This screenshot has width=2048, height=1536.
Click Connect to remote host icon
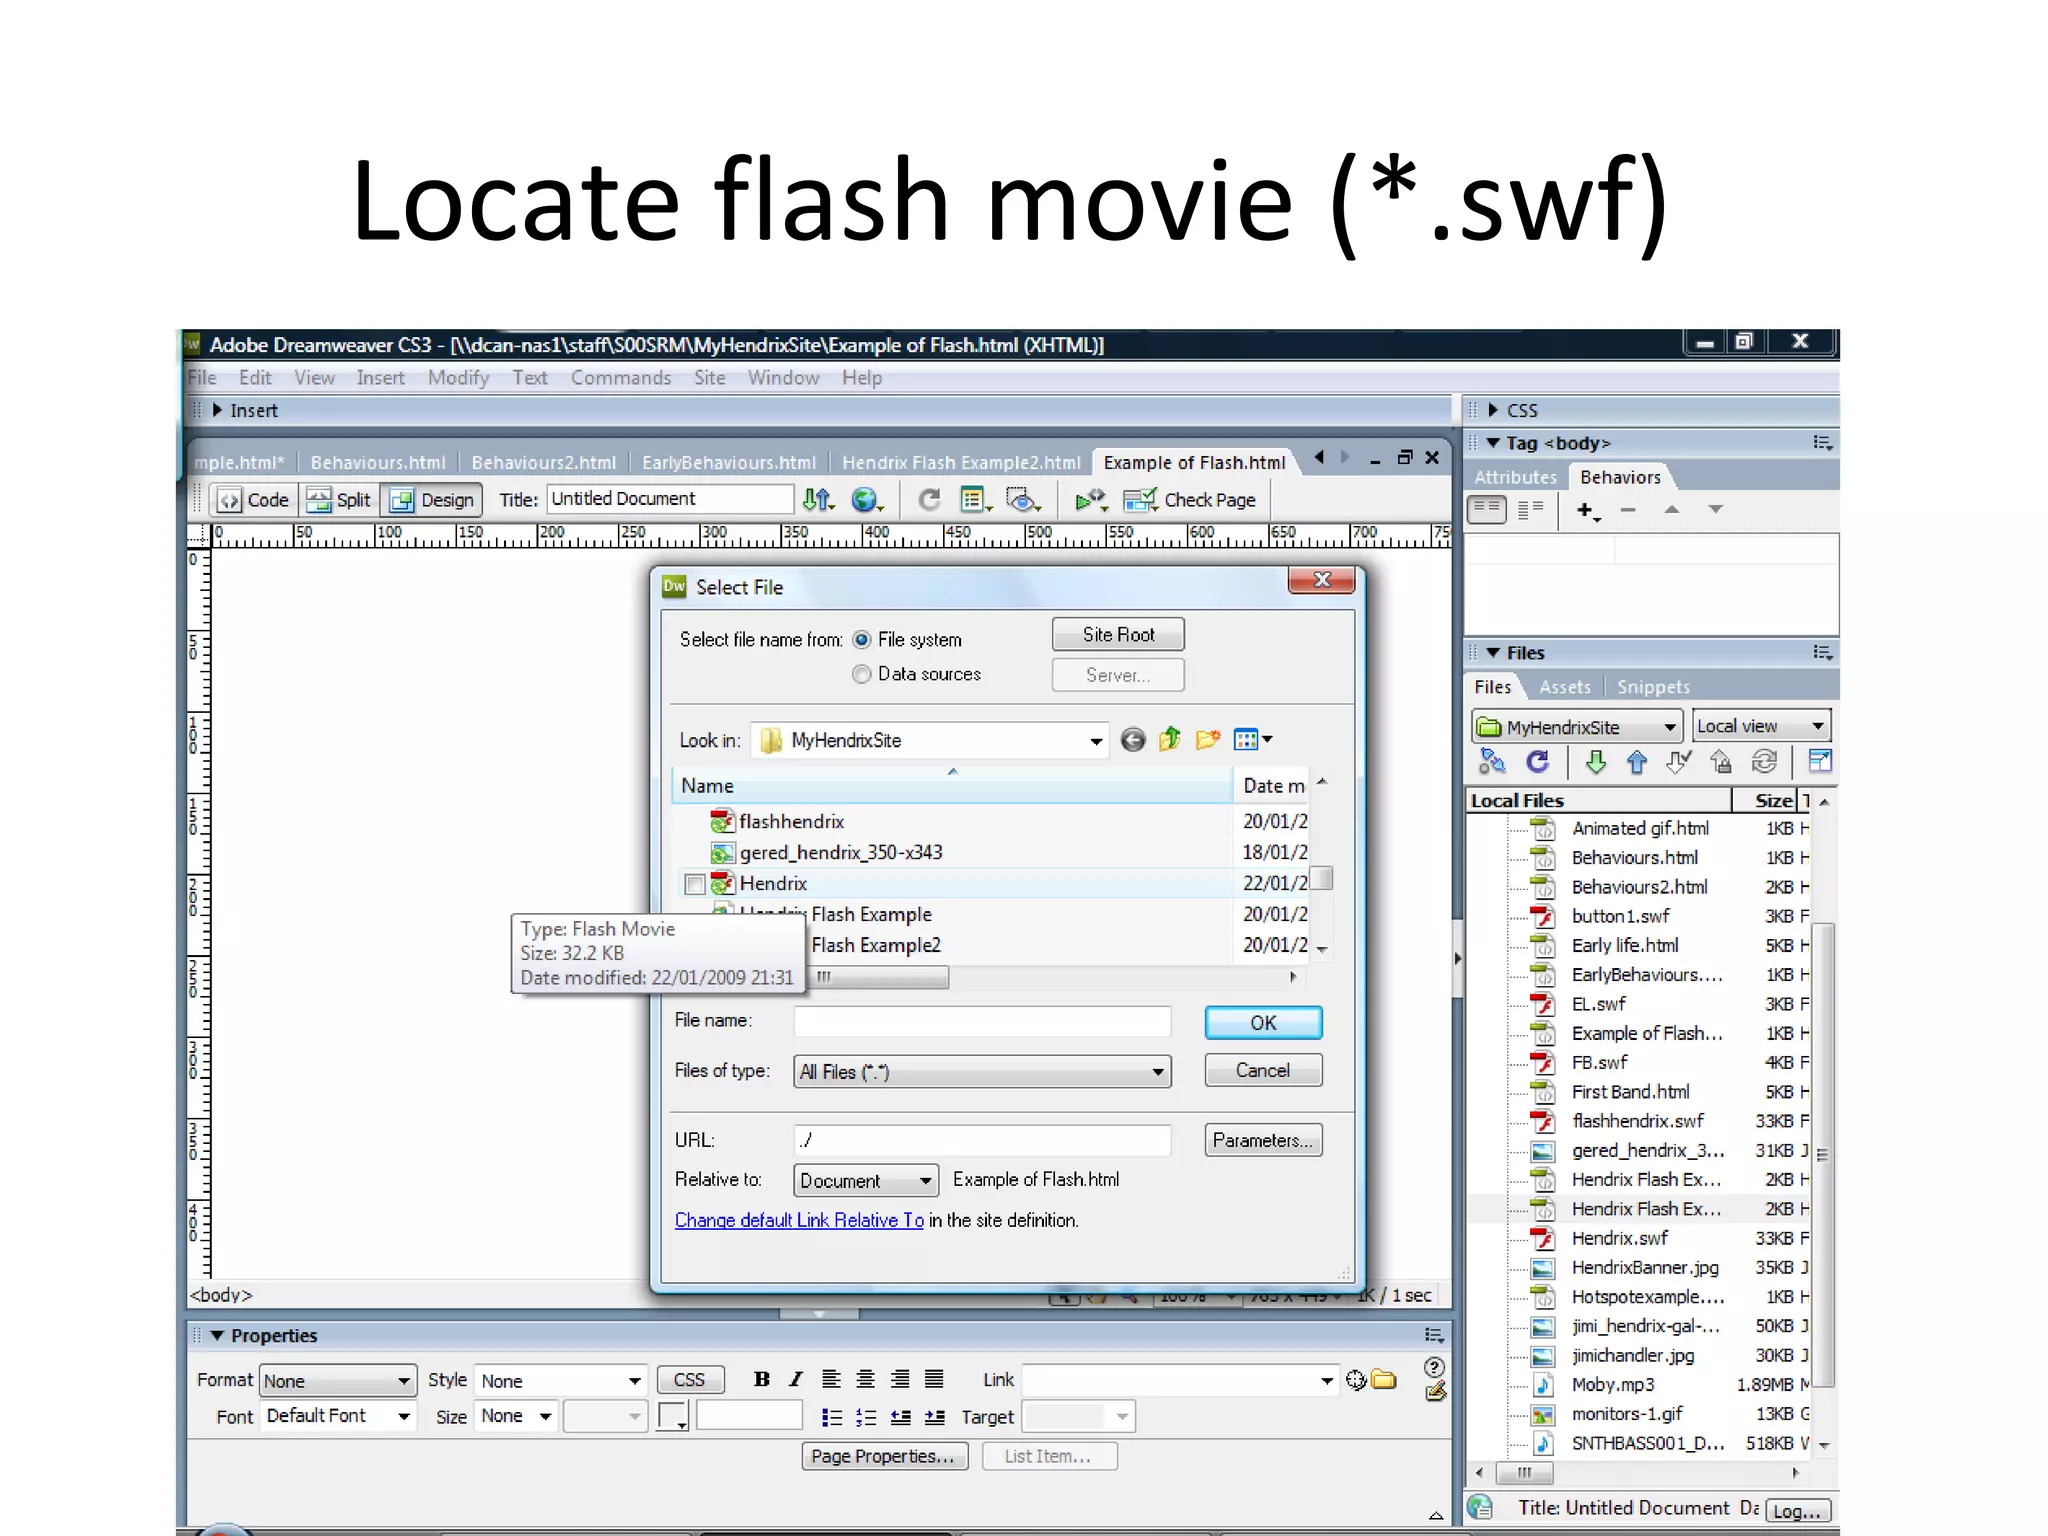1492,762
